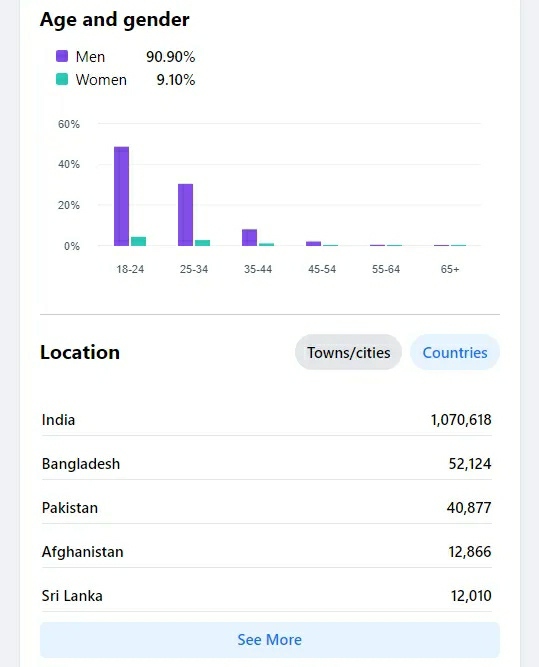Click the purple Men bar for 25-34
The height and width of the screenshot is (667, 539).
point(185,215)
